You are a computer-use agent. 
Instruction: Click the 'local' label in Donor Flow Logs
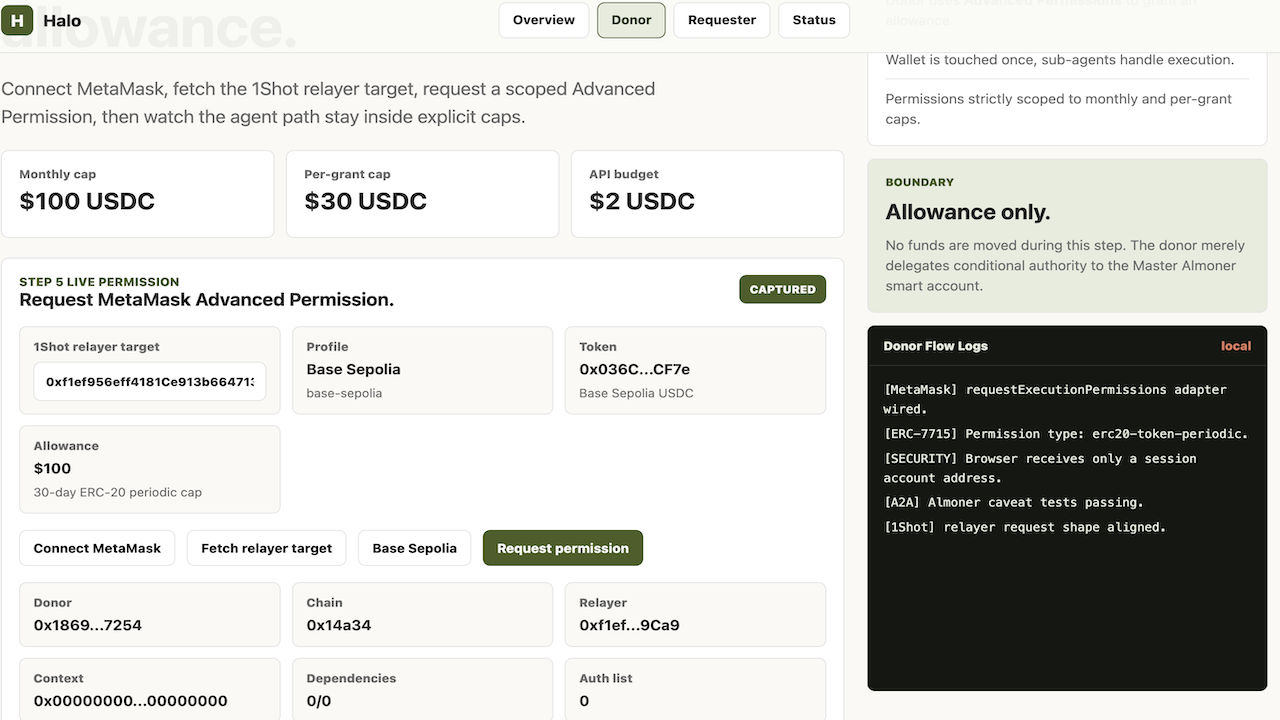click(1236, 346)
